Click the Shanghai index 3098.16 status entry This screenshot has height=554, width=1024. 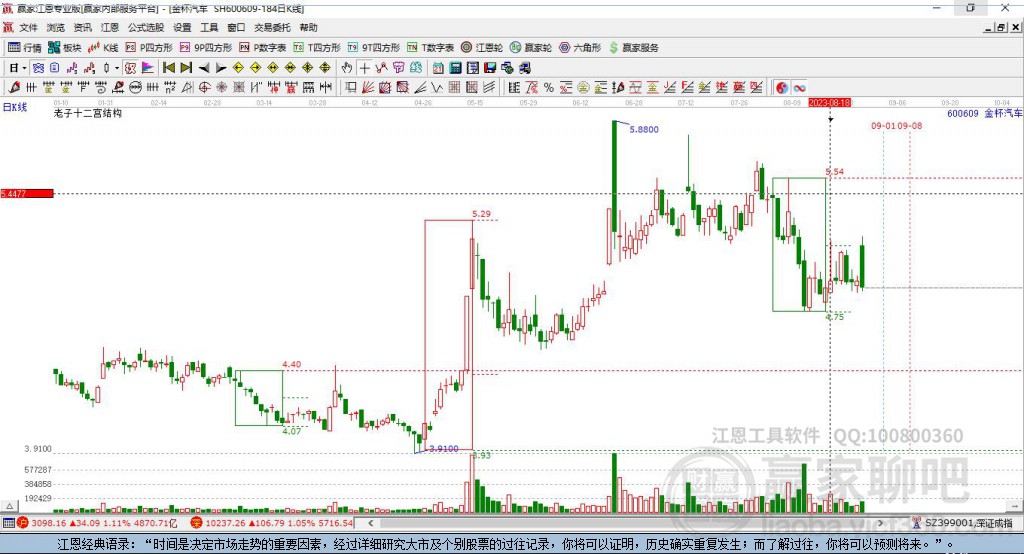click(x=98, y=523)
